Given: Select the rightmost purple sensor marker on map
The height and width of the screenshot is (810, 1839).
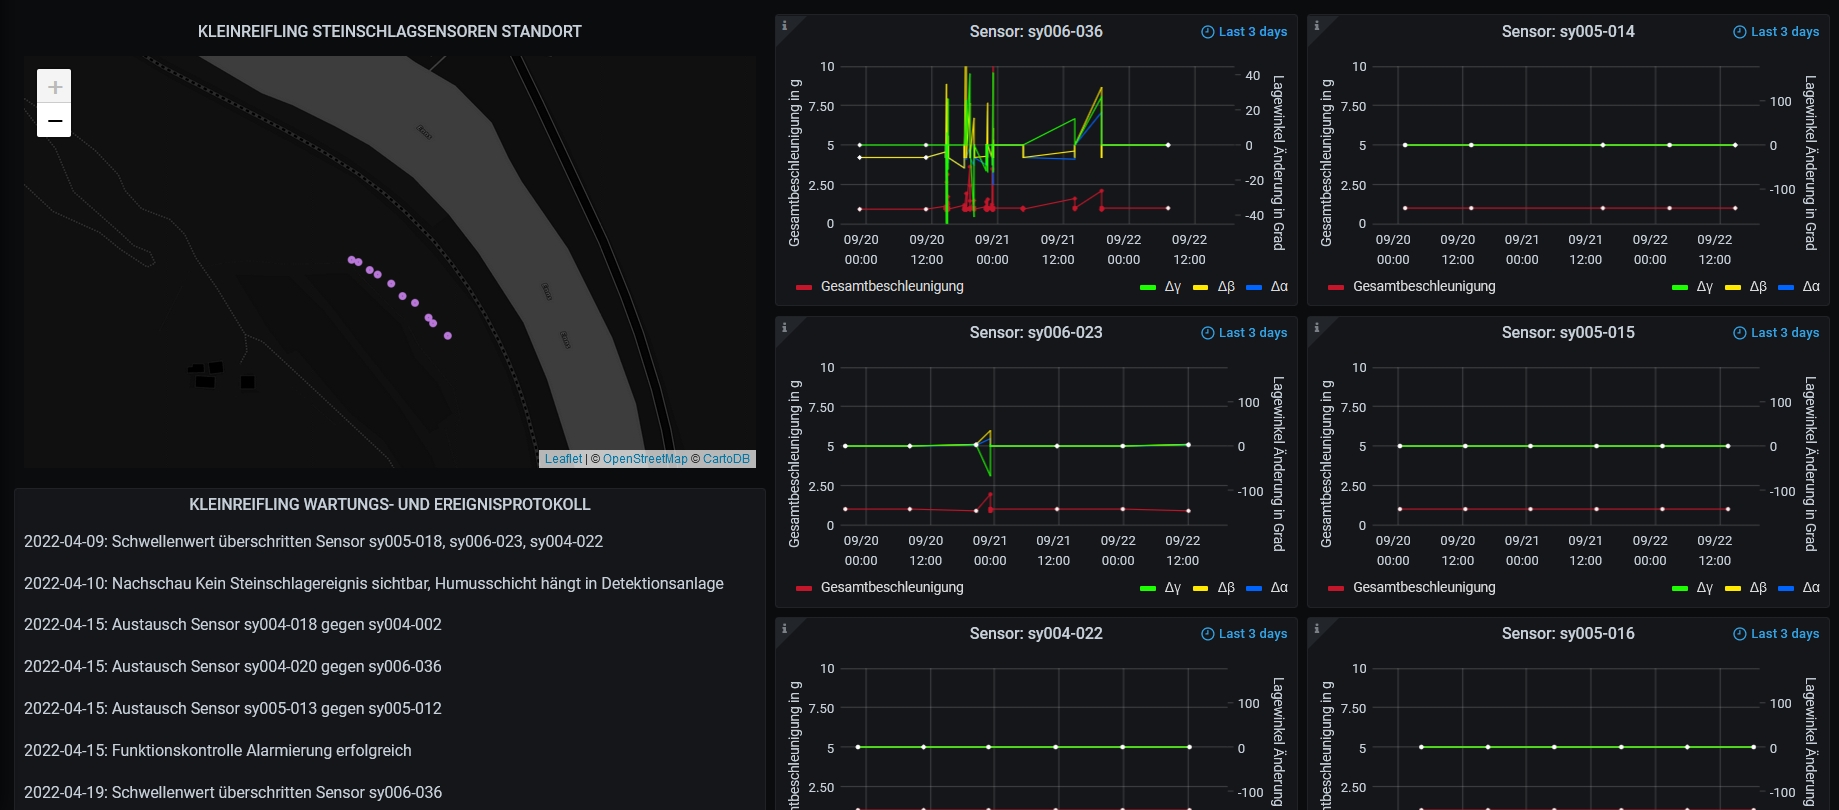Looking at the screenshot, I should click(x=448, y=336).
